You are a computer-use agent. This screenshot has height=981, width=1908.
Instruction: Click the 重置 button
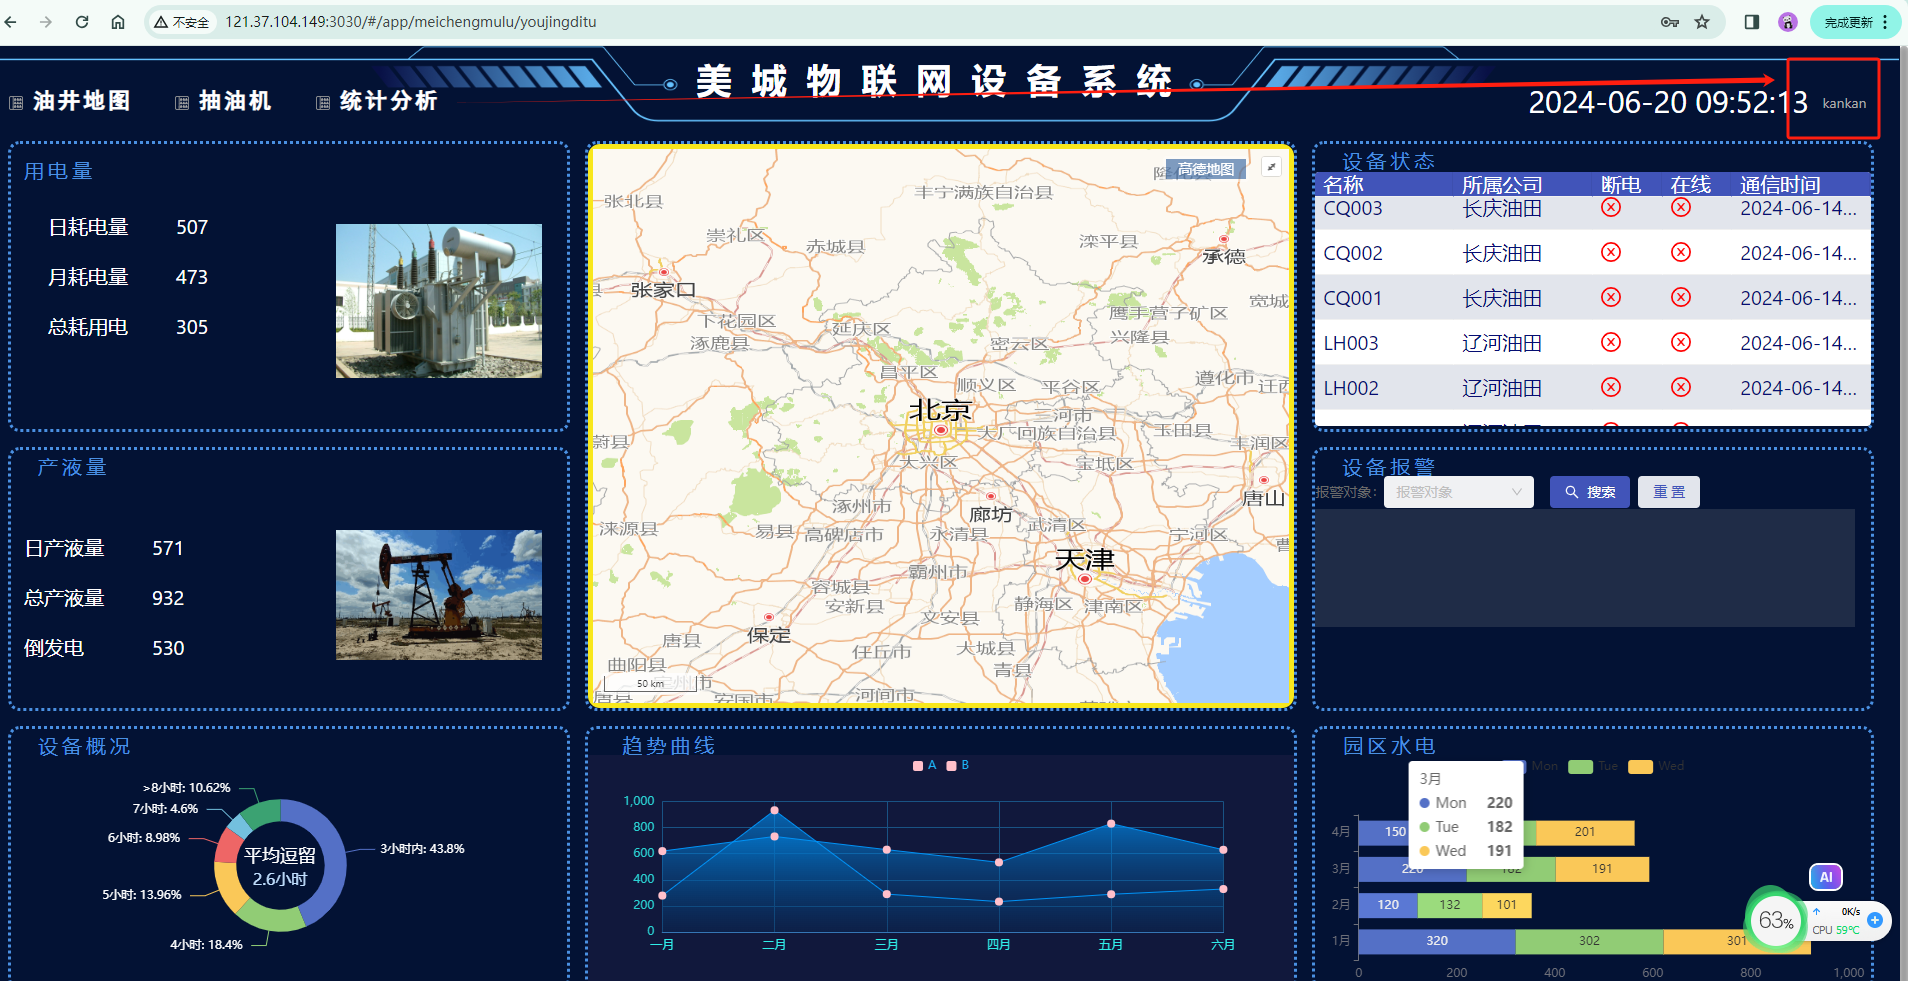coord(1668,492)
